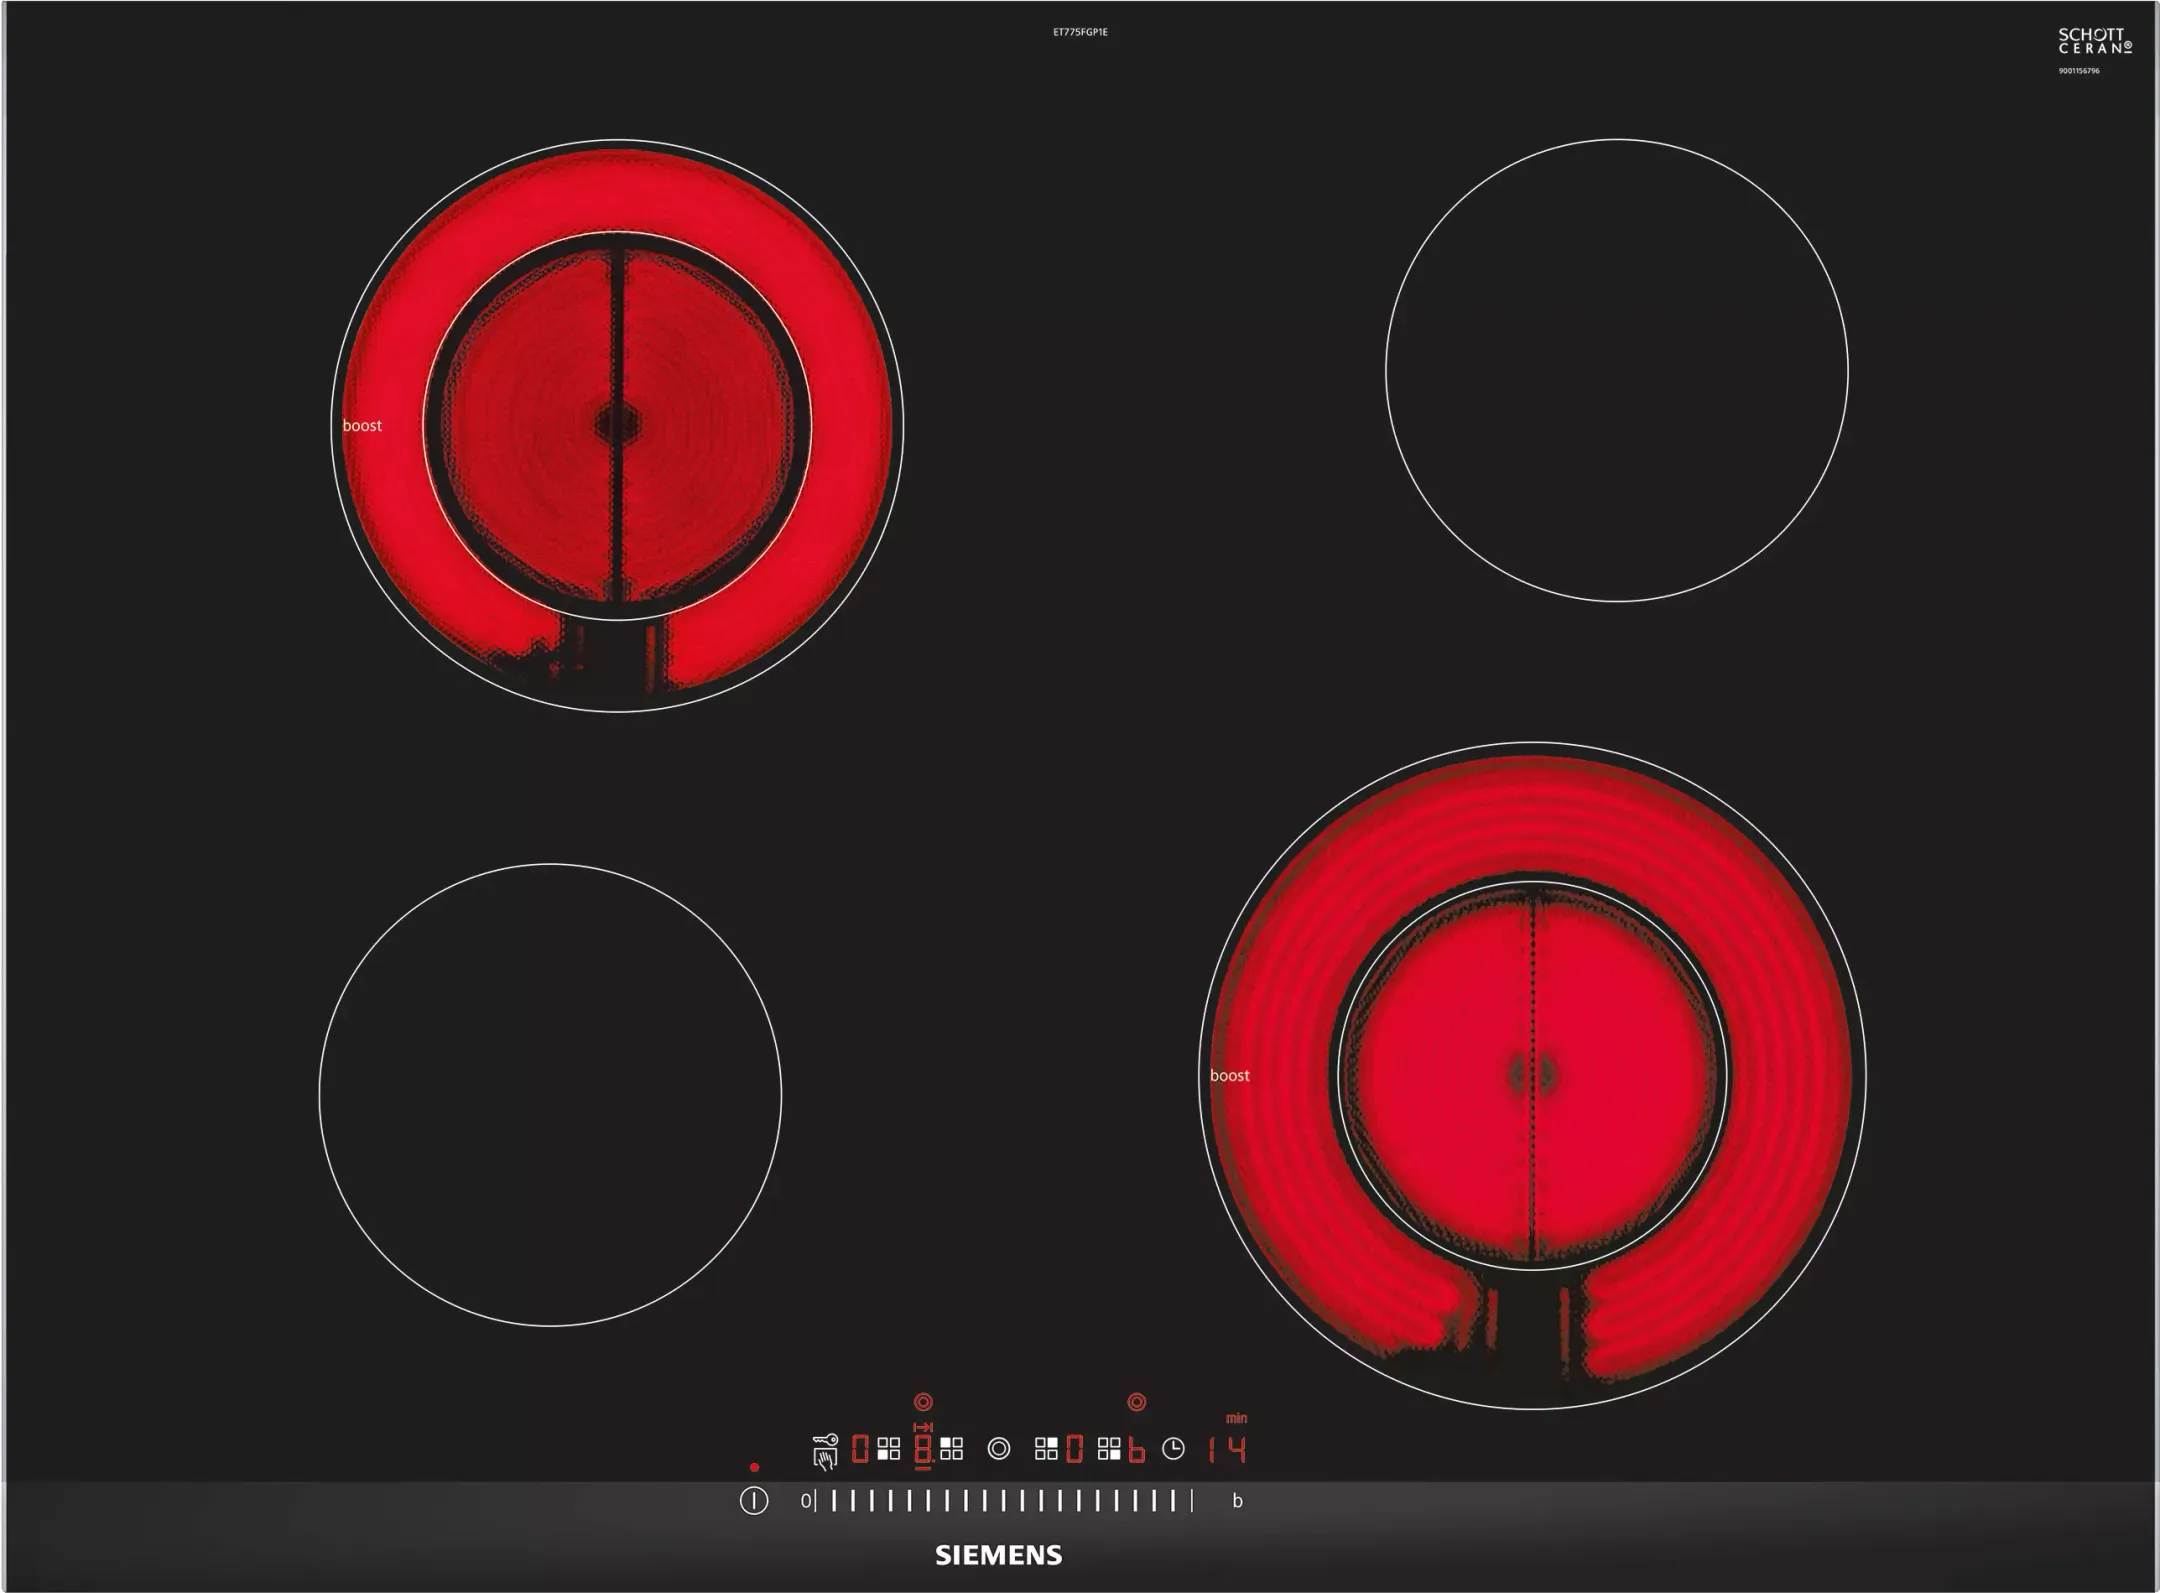Viewport: 2160px width, 1593px height.
Task: Touch the middle of the power level slider
Action: coord(1002,1501)
